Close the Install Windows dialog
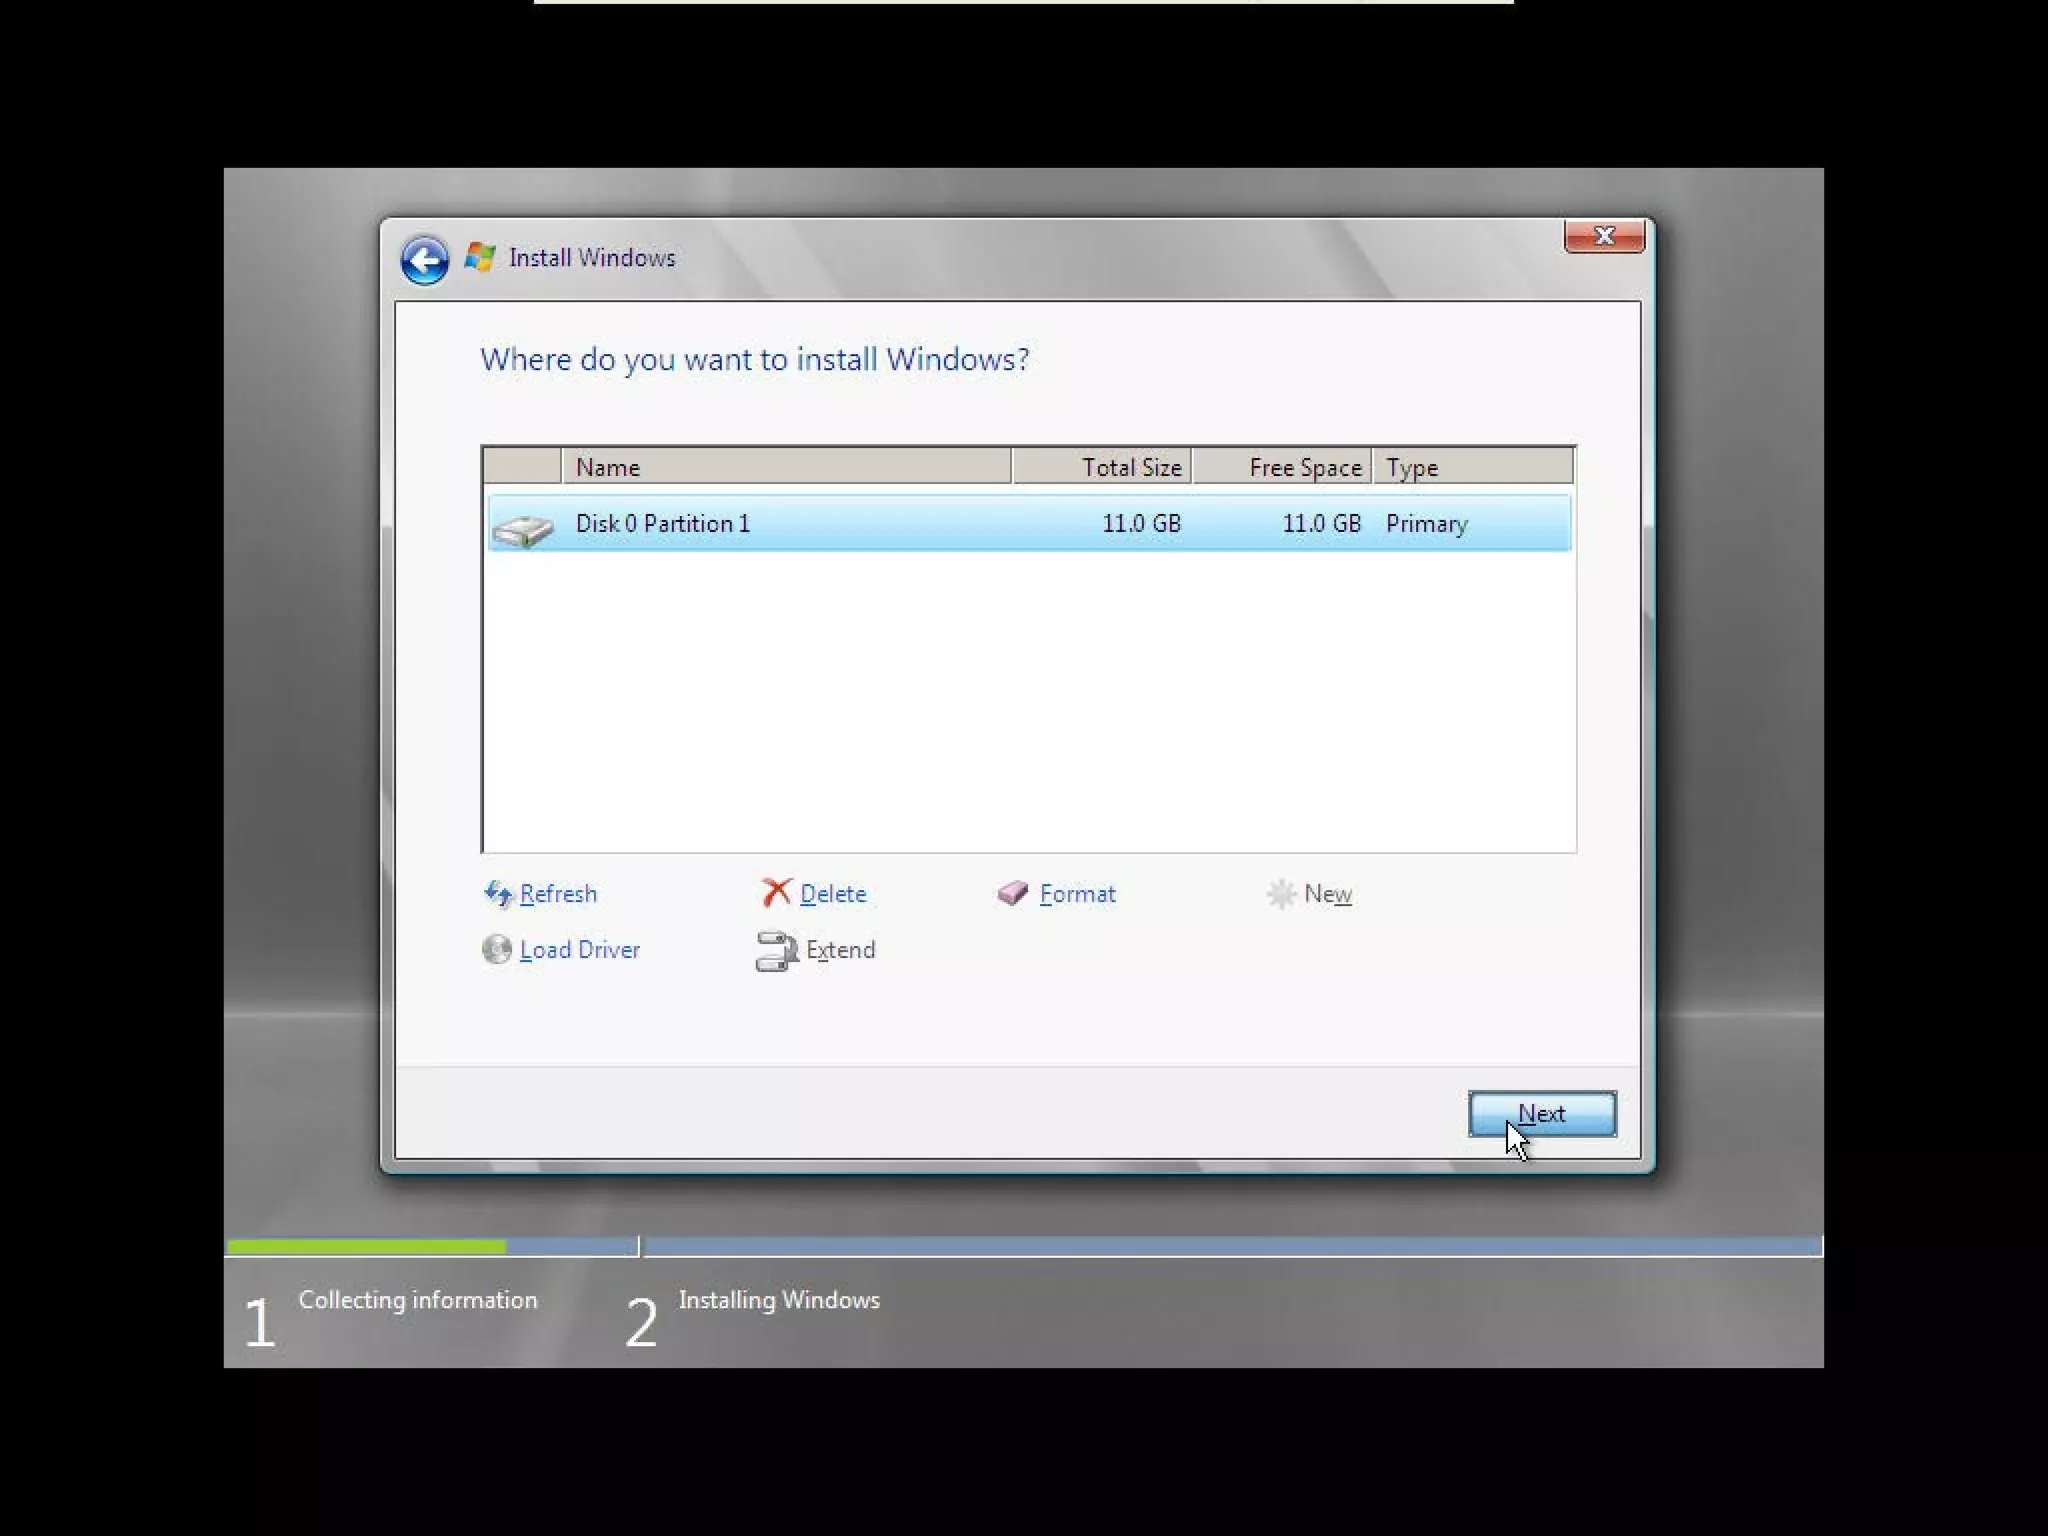 click(x=1604, y=236)
